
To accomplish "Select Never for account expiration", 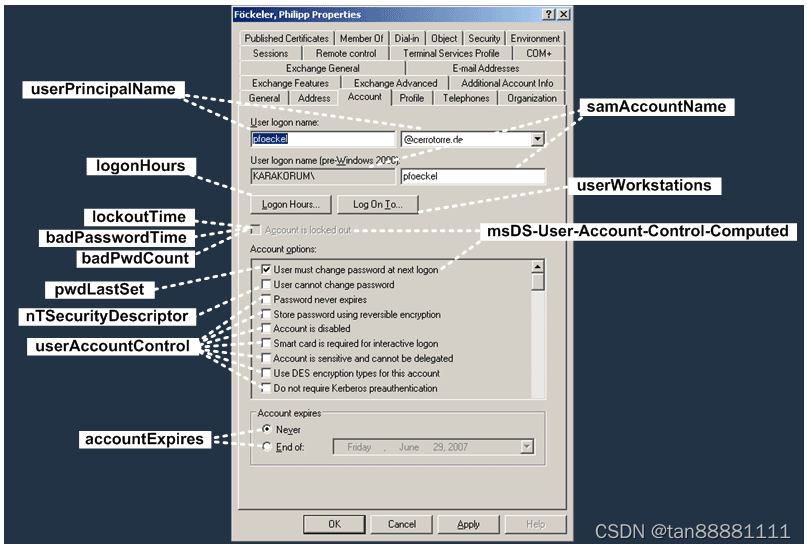I will point(267,429).
